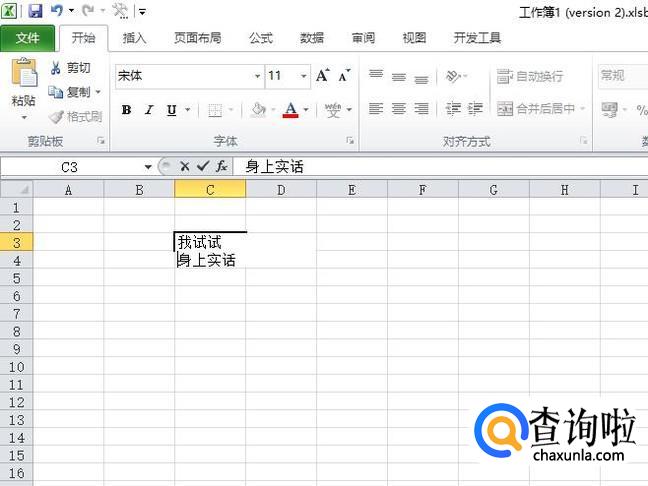
Task: Switch to the 审阅 tab
Action: (x=363, y=38)
